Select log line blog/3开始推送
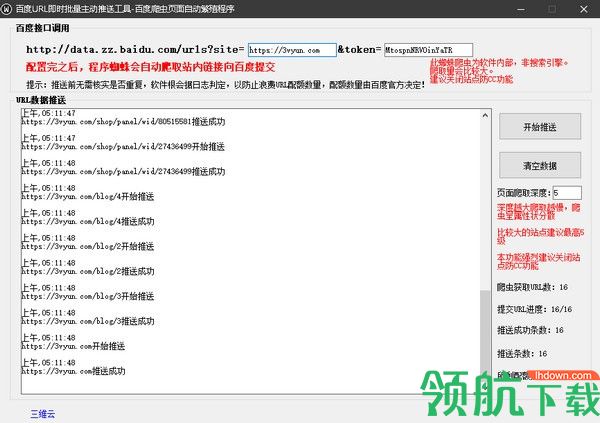The height and width of the screenshot is (423, 600). 88,296
